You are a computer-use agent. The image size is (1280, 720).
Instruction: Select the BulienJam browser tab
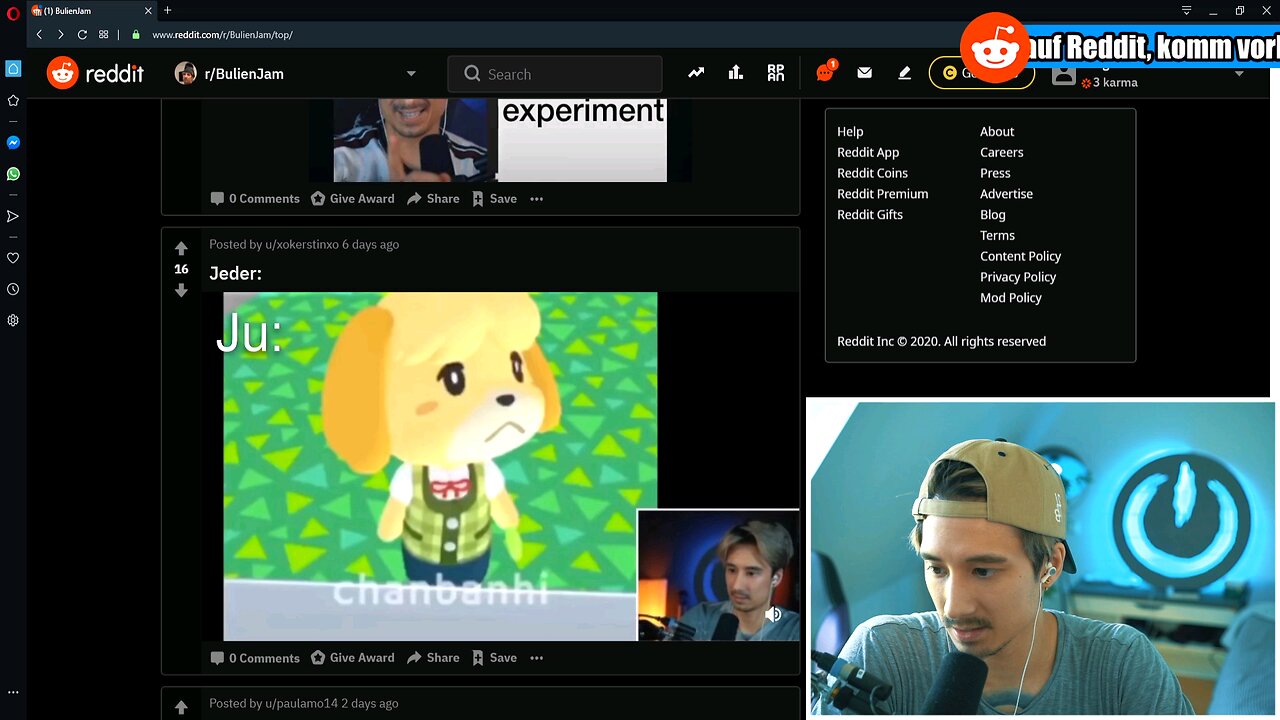tap(90, 11)
